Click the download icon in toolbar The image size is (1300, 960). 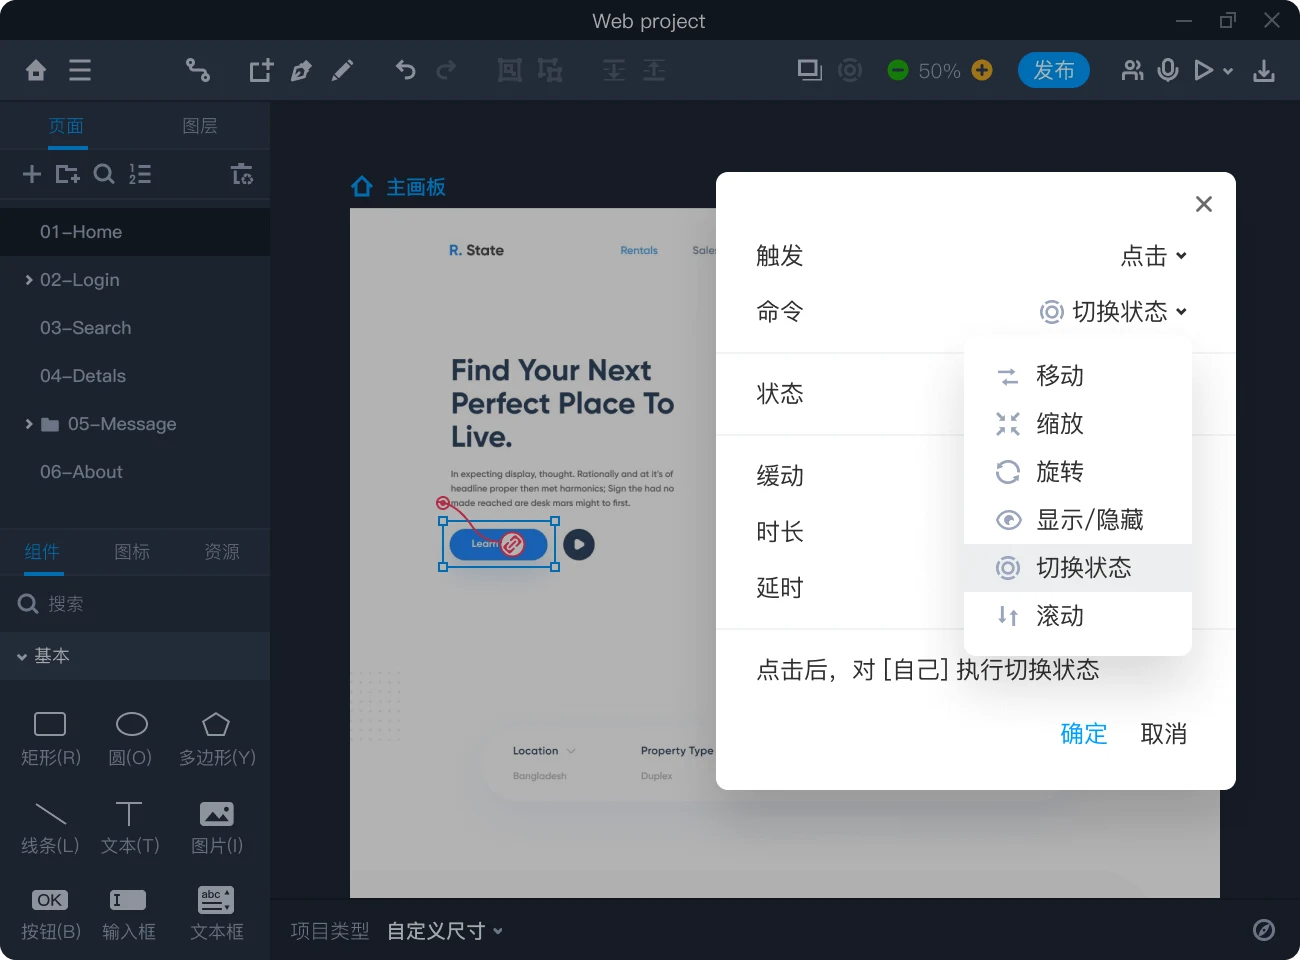(x=1264, y=70)
